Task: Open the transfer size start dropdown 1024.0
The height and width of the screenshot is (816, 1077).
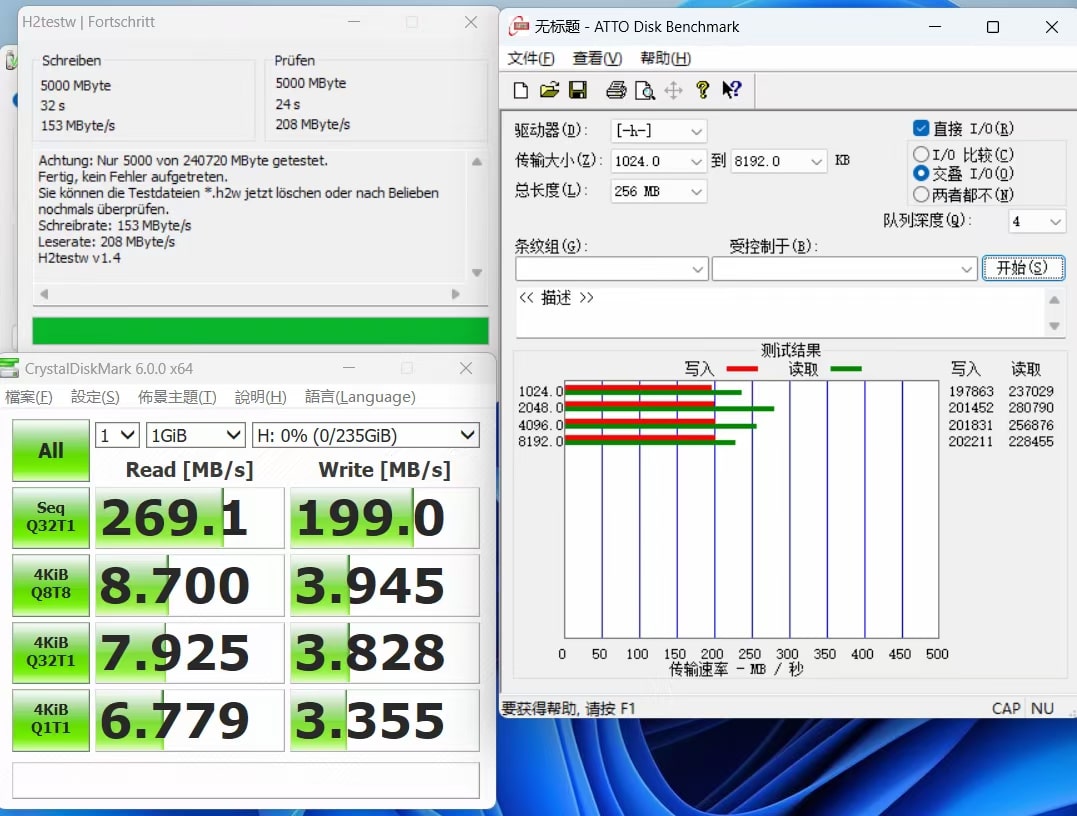Action: point(658,161)
